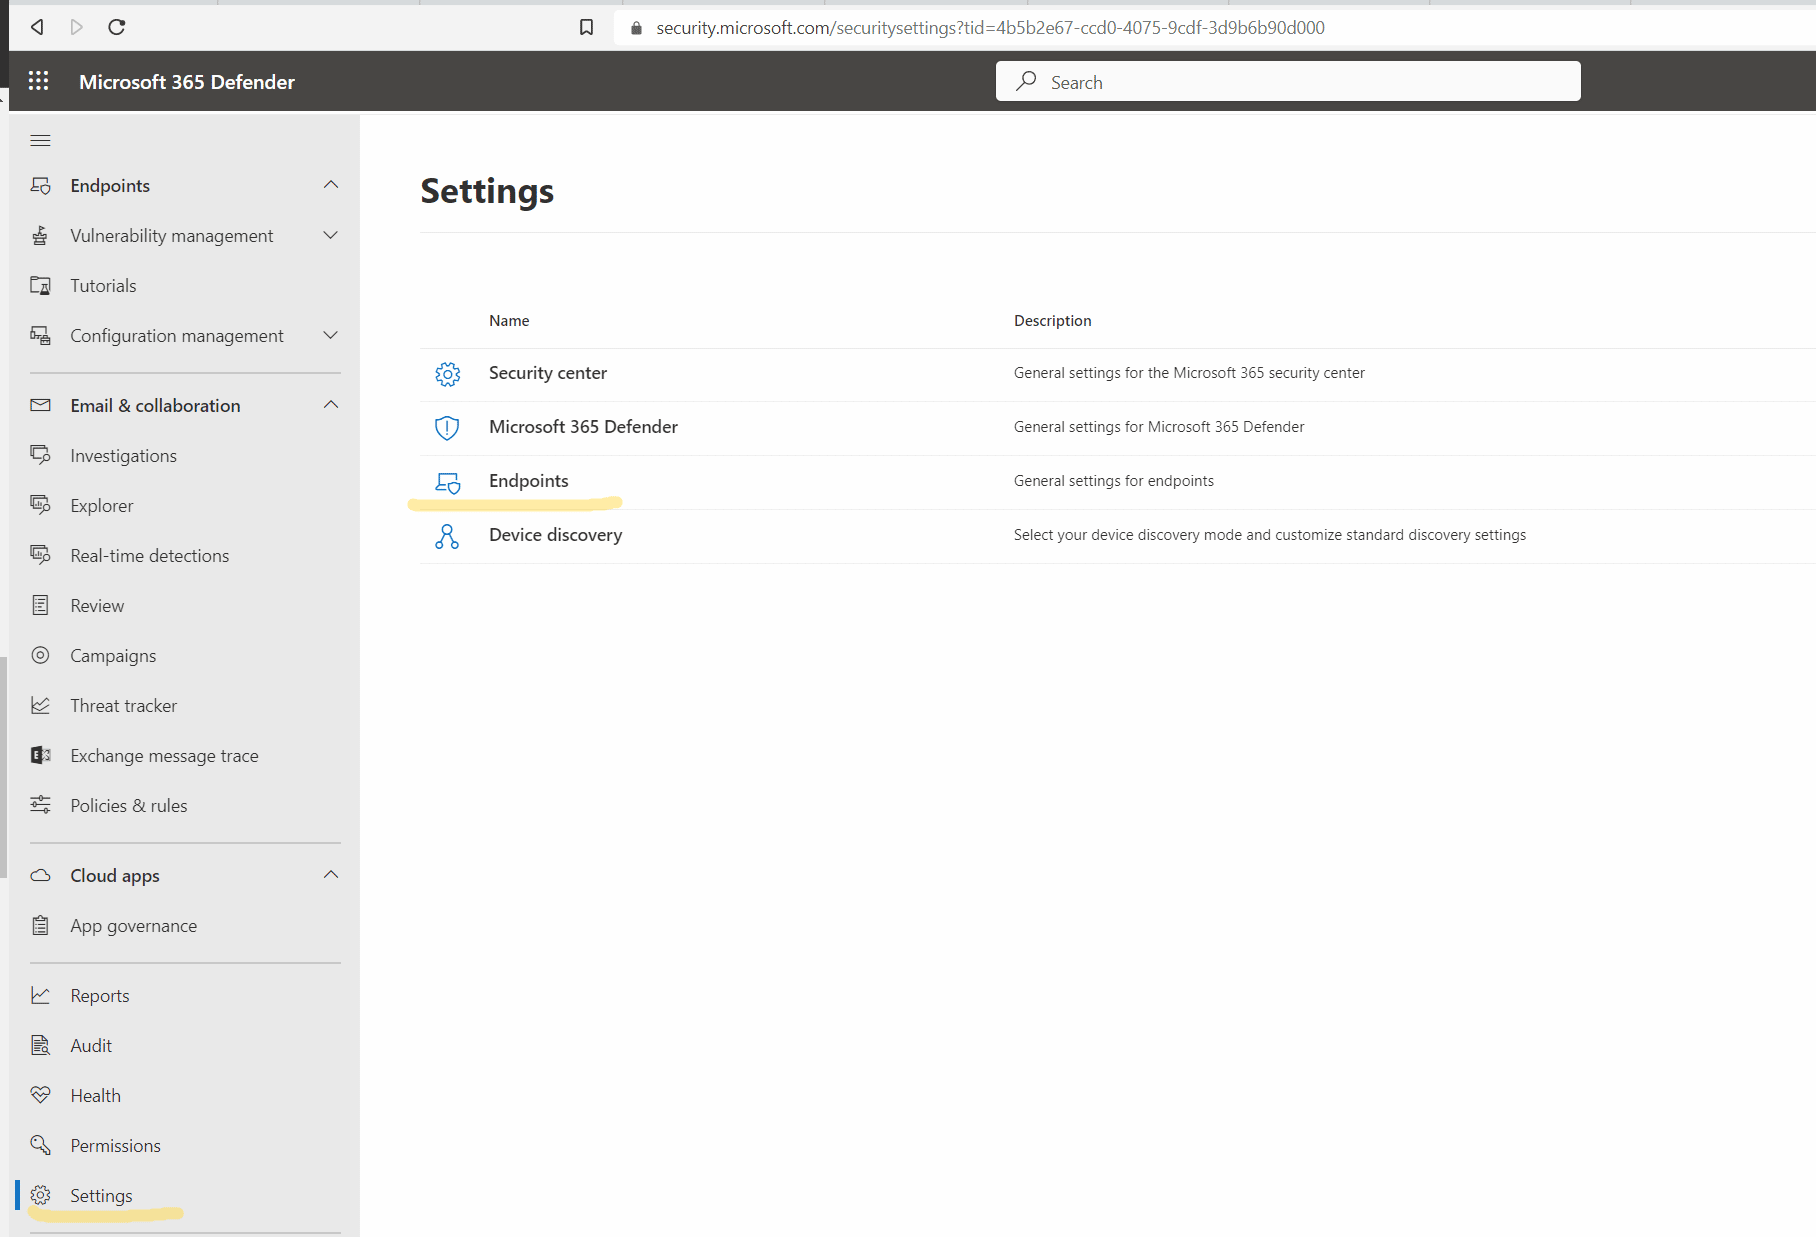Screen dimensions: 1816x1237
Task: Click the Campaigns target icon
Action: click(x=40, y=655)
